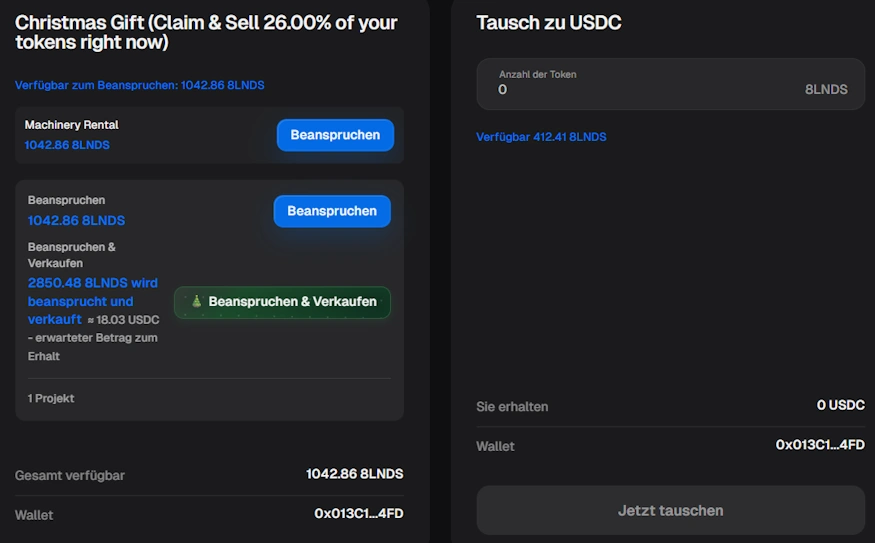Click the 0 USDC value beside Sie erhalten
This screenshot has height=543, width=875.
840,405
